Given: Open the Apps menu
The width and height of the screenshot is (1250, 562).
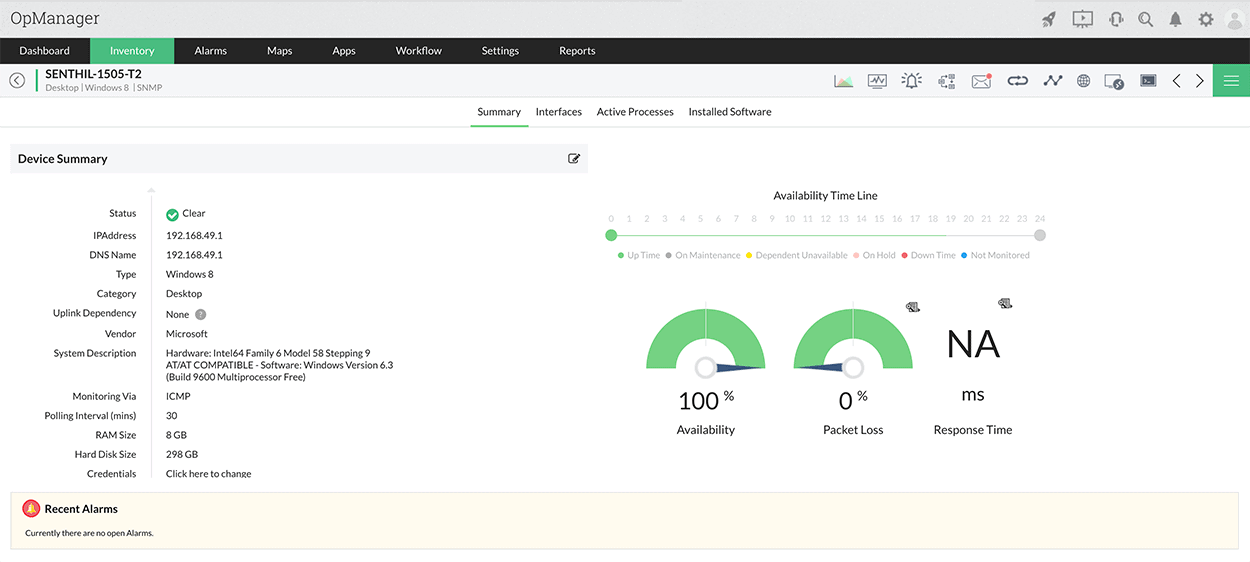Looking at the screenshot, I should (344, 51).
